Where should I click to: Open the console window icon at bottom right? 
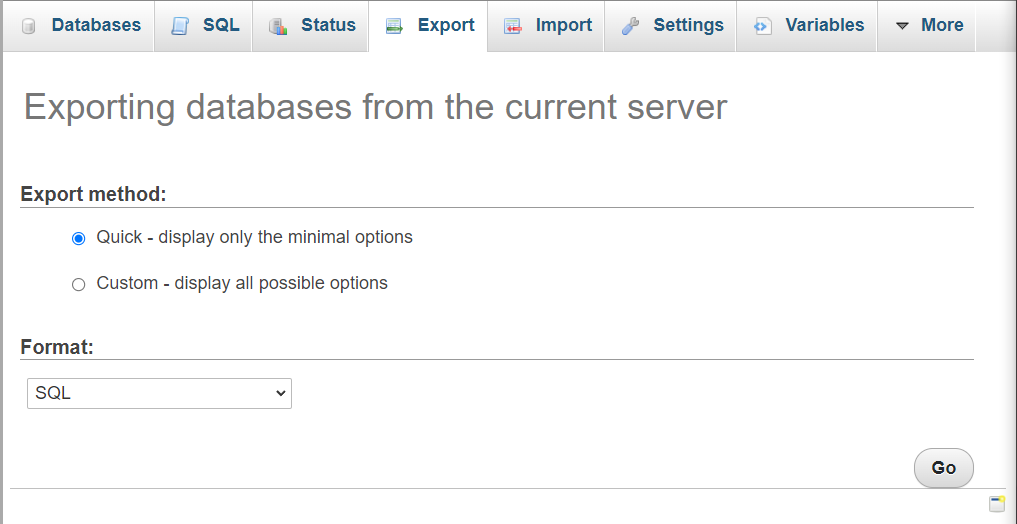tap(997, 504)
